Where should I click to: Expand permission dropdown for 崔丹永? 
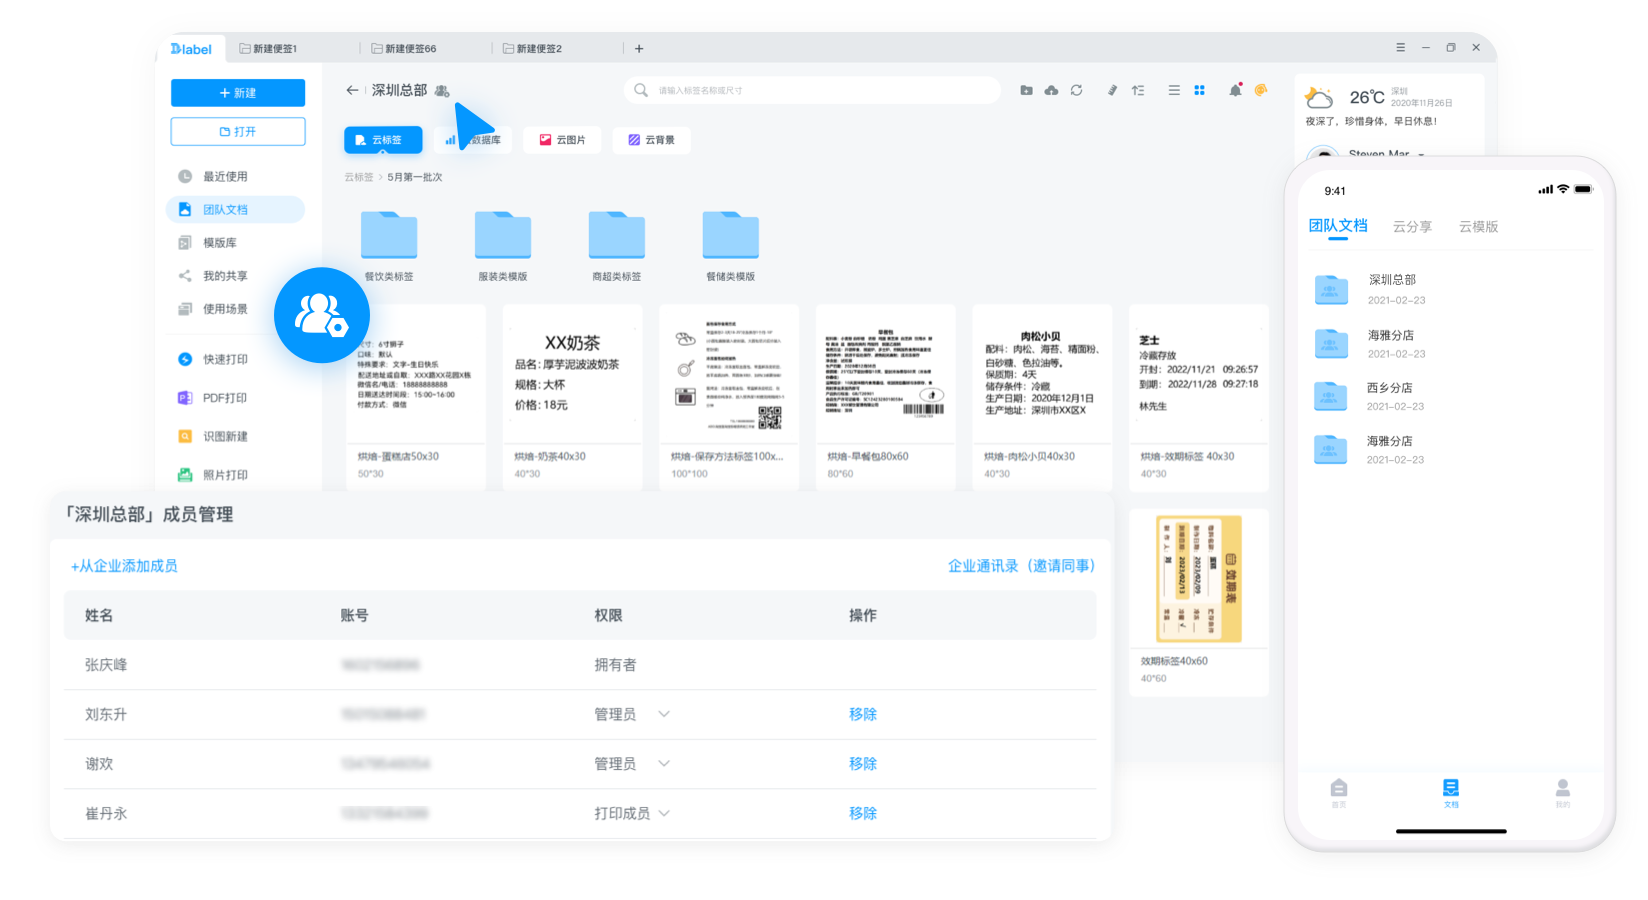664,813
